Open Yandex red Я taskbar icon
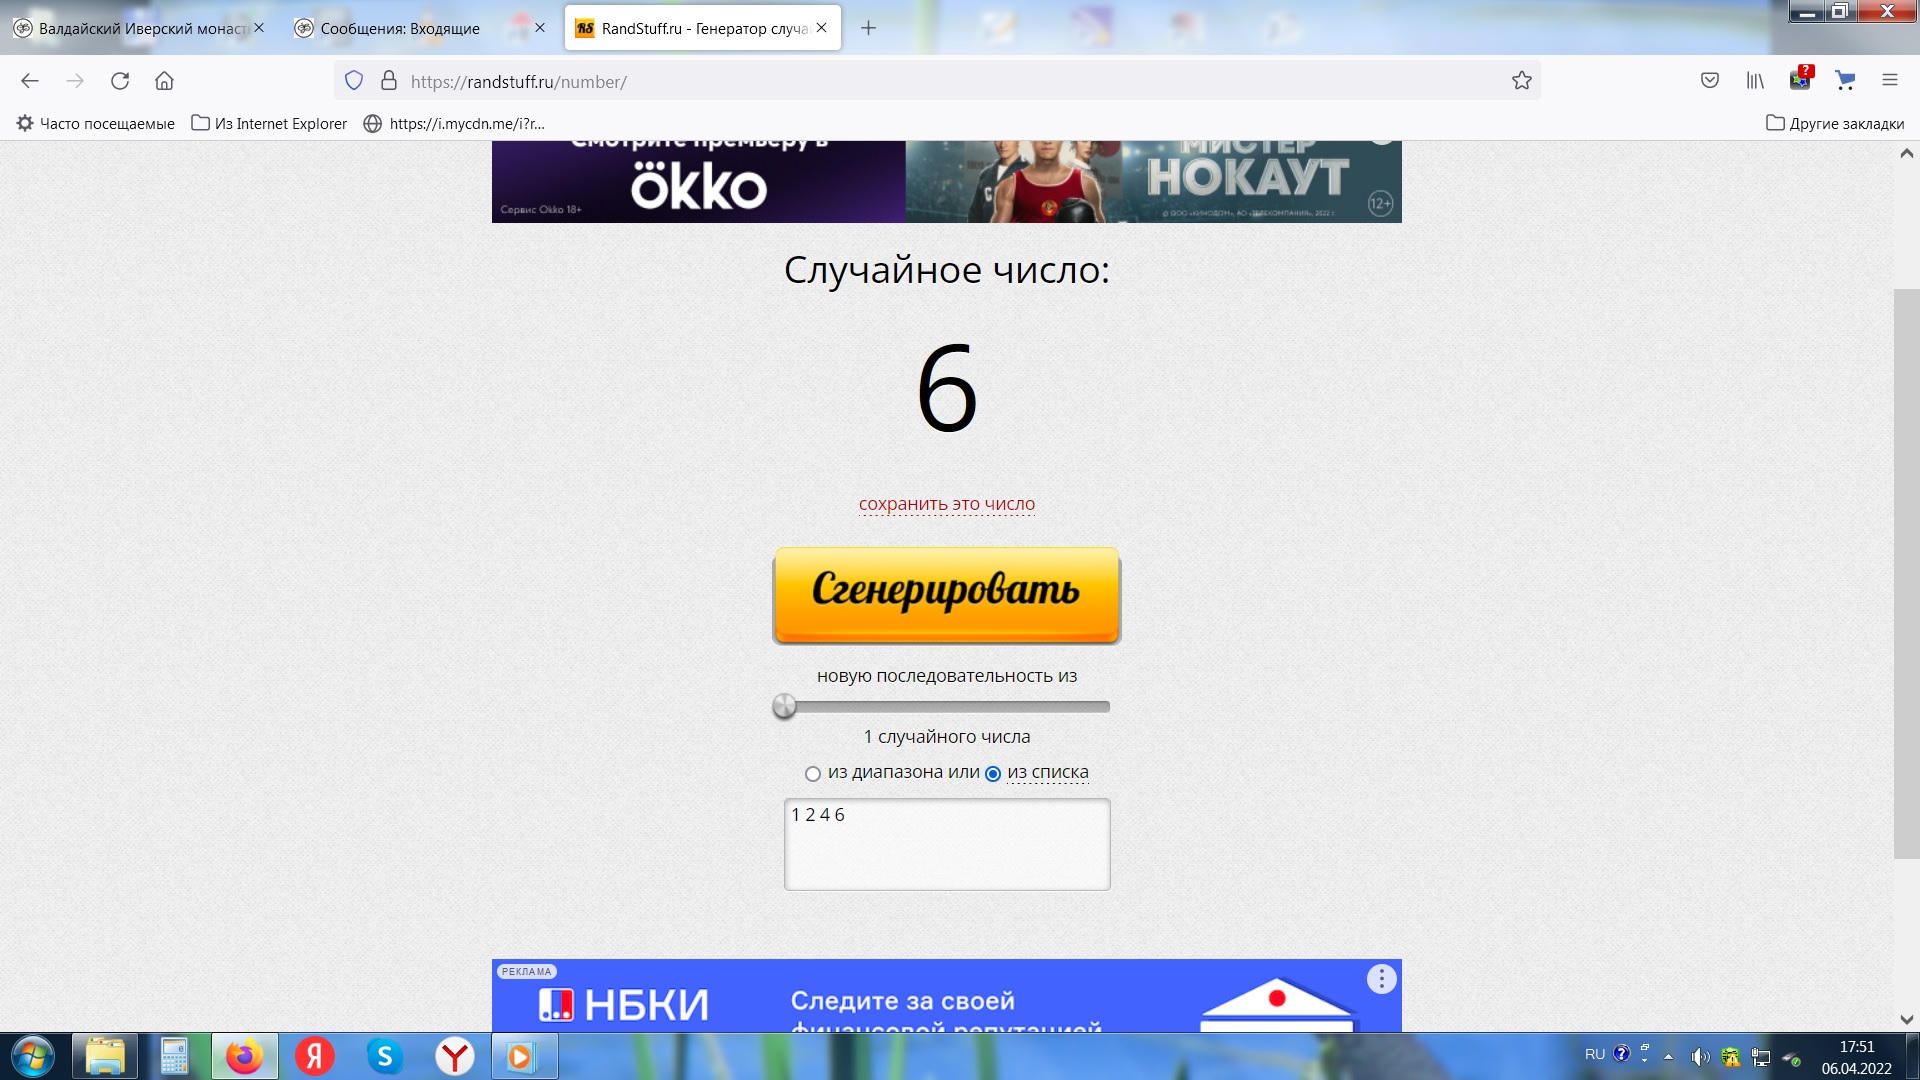Viewport: 1920px width, 1080px height. 314,1056
